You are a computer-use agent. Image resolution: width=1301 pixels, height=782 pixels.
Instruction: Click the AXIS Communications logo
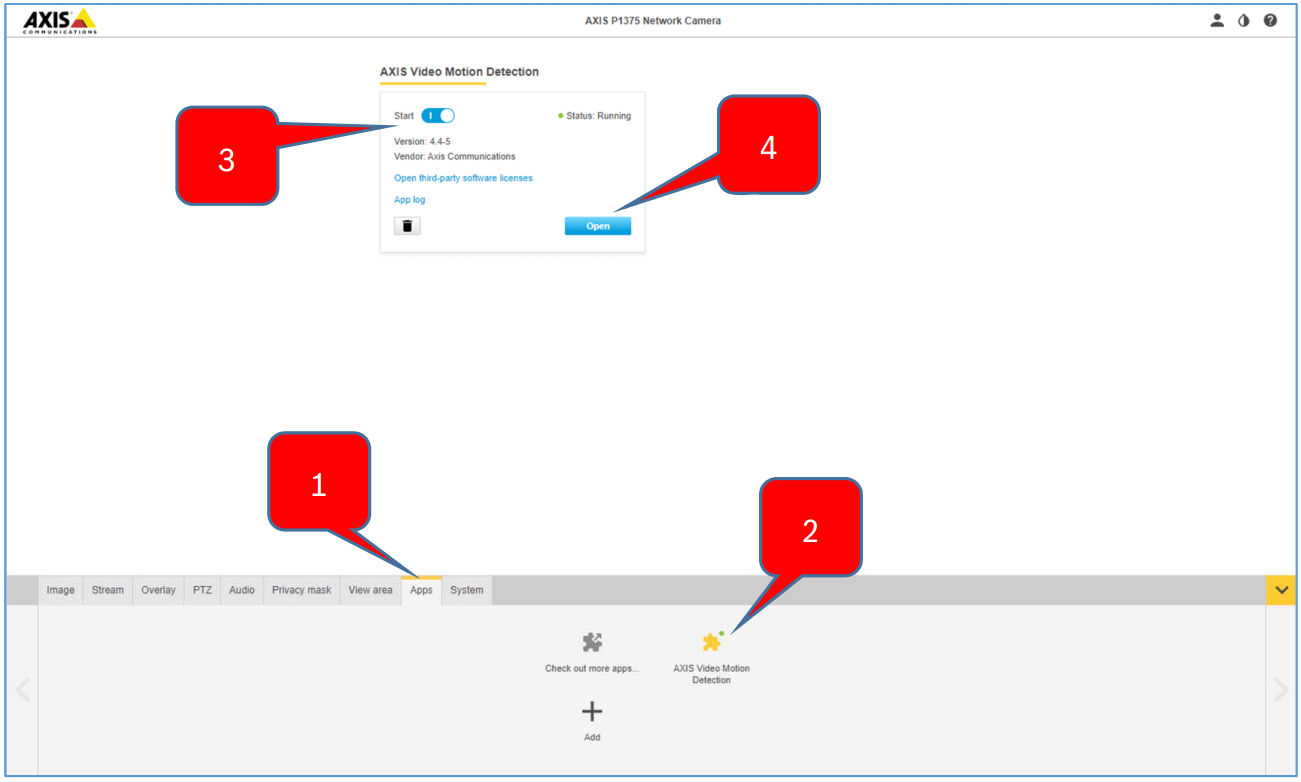tap(60, 21)
